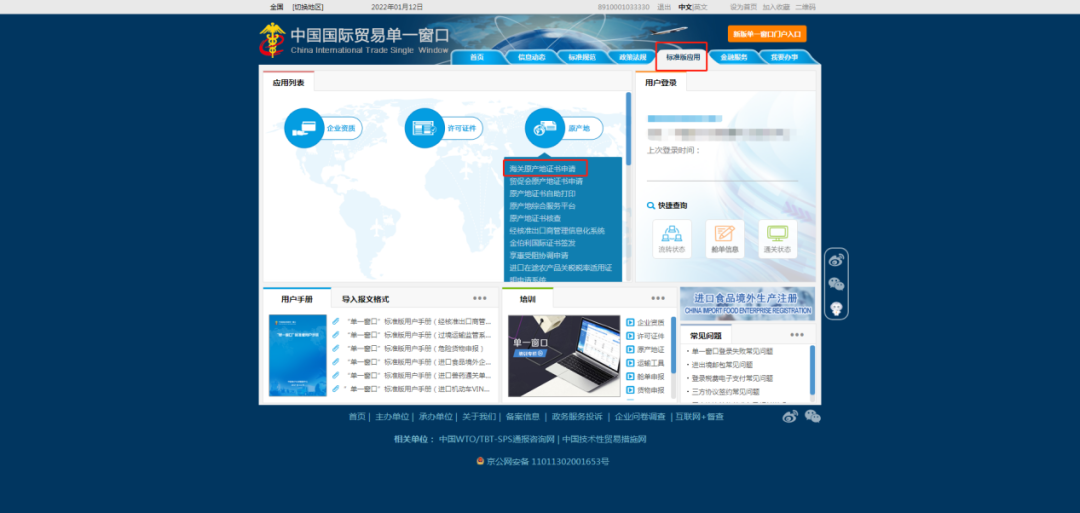
Task: Click the 退出 logout link
Action: tap(664, 7)
